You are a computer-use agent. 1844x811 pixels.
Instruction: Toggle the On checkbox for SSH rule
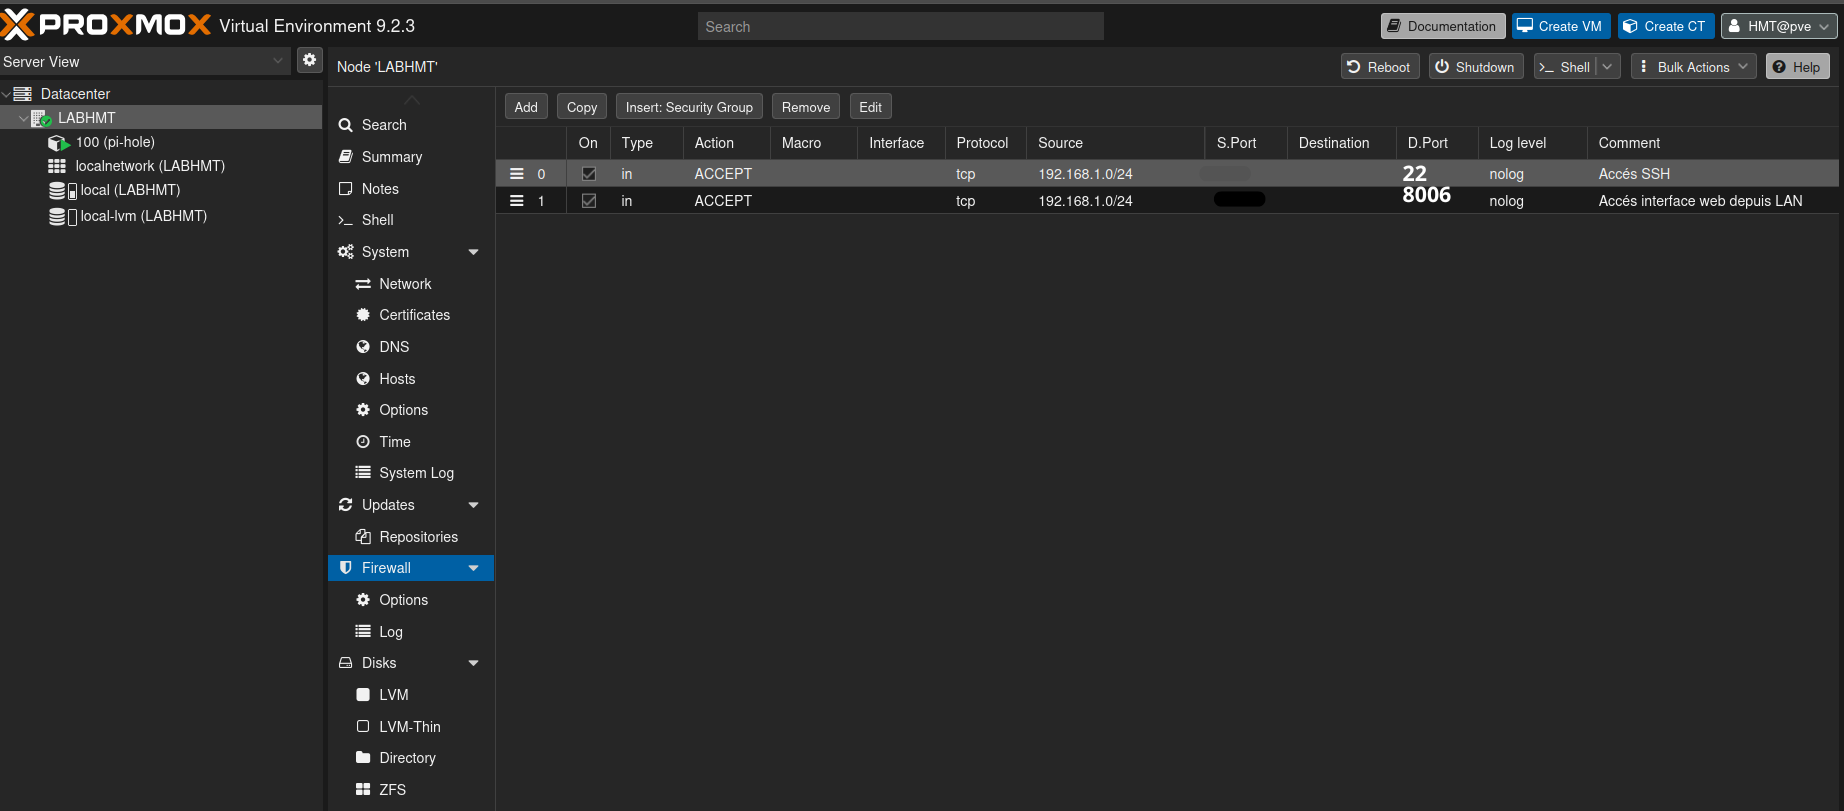click(589, 174)
